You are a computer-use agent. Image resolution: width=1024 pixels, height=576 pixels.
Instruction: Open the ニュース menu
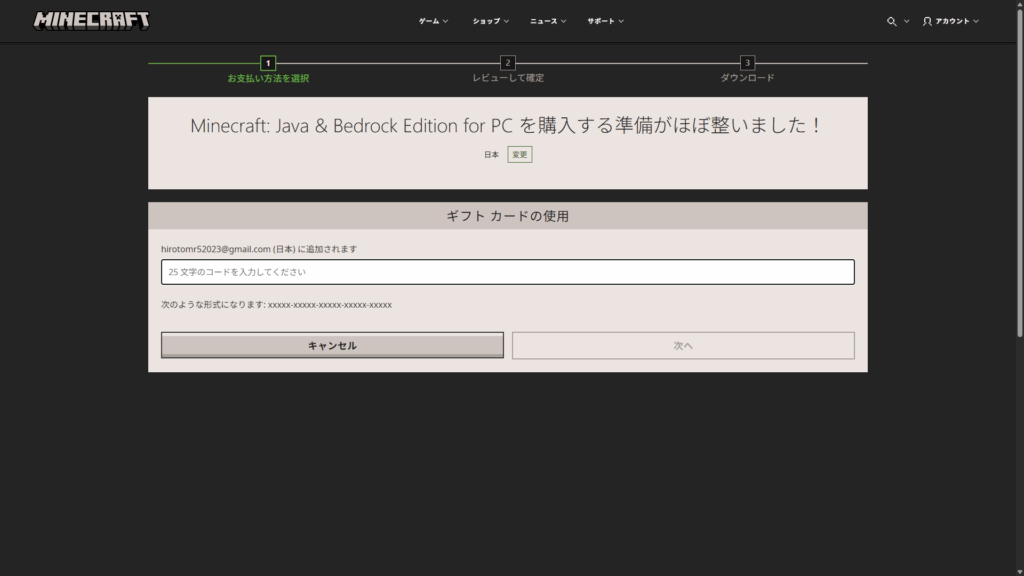[548, 22]
